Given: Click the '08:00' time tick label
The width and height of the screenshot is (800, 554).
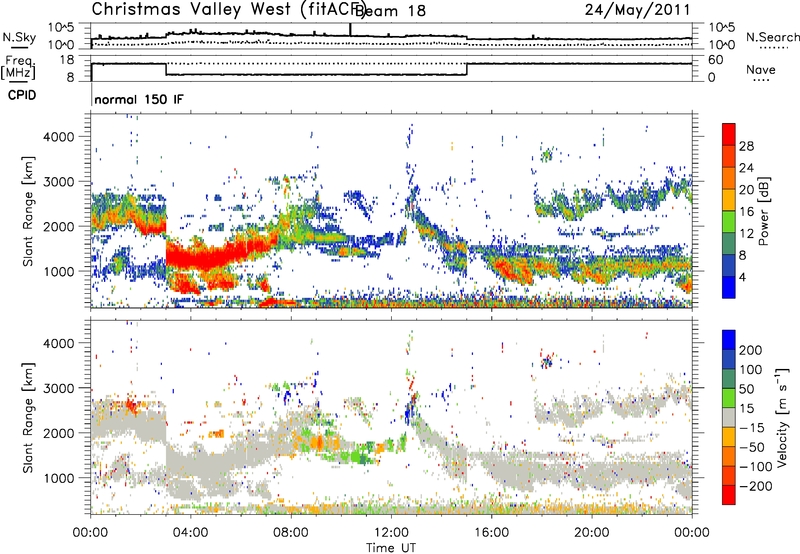Looking at the screenshot, I should 291,533.
